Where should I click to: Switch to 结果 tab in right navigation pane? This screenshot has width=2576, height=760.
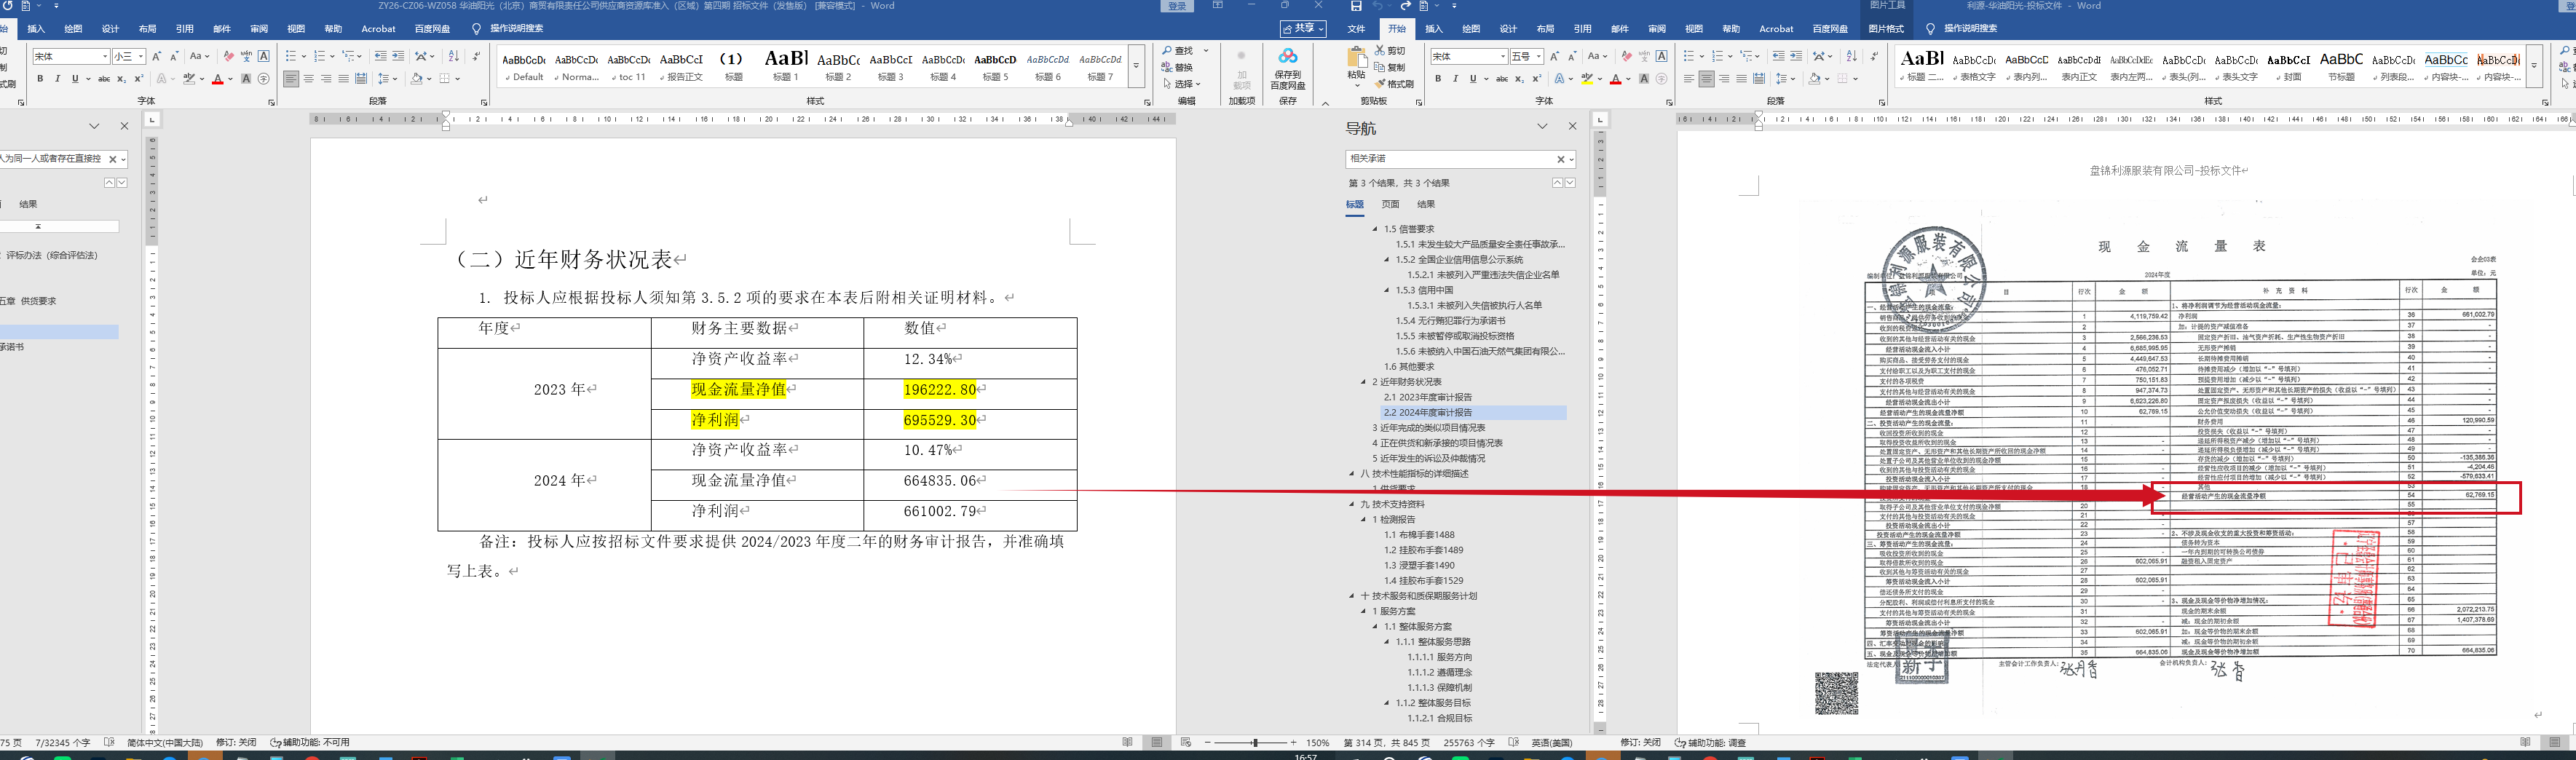point(1426,204)
